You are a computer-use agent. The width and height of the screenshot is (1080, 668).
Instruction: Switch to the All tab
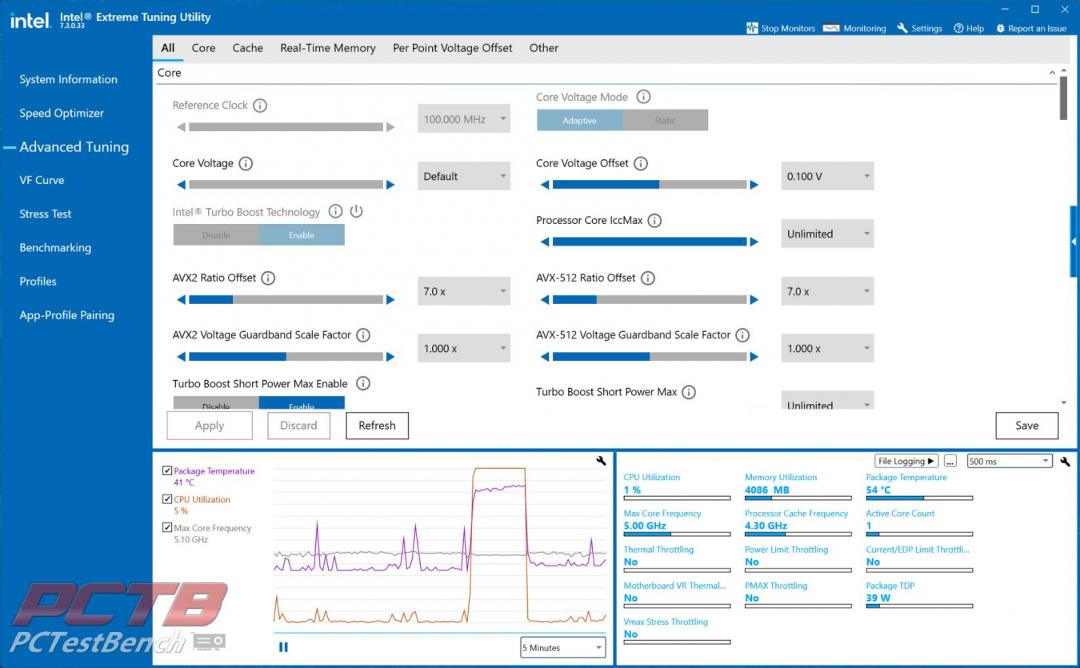[167, 48]
